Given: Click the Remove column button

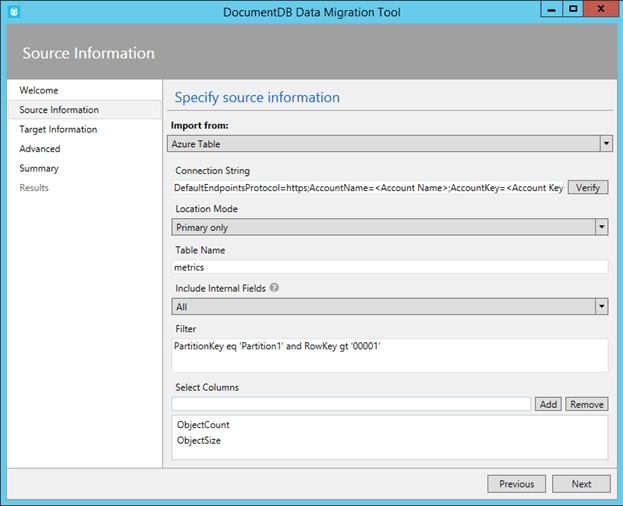Looking at the screenshot, I should tap(586, 404).
